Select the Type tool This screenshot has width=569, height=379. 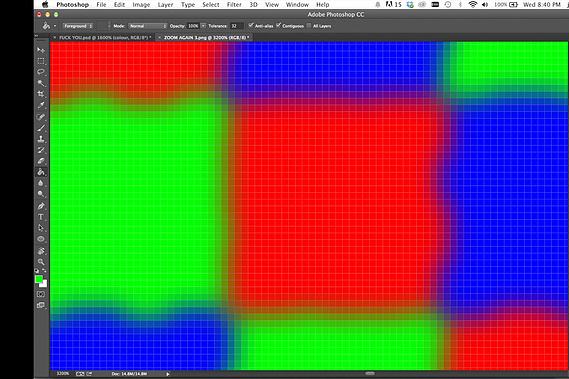click(41, 217)
